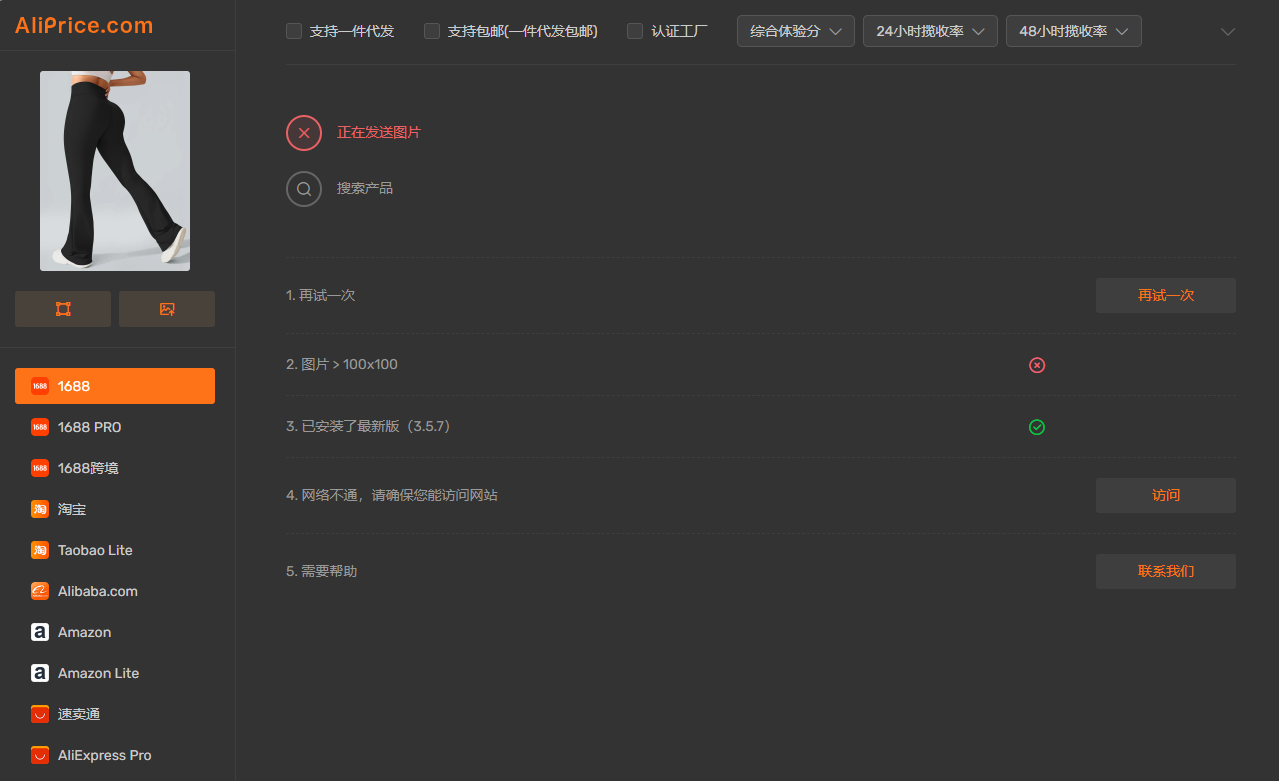
Task: Click the Taobao Lite logo icon
Action: 40,550
